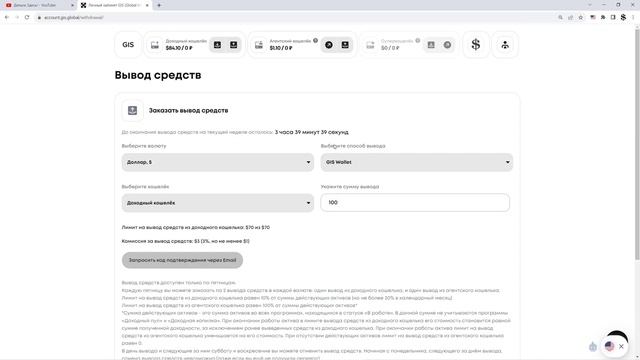Image resolution: width=640 pixels, height=360 pixels.
Task: Click the browser forward arrow
Action: point(17,17)
